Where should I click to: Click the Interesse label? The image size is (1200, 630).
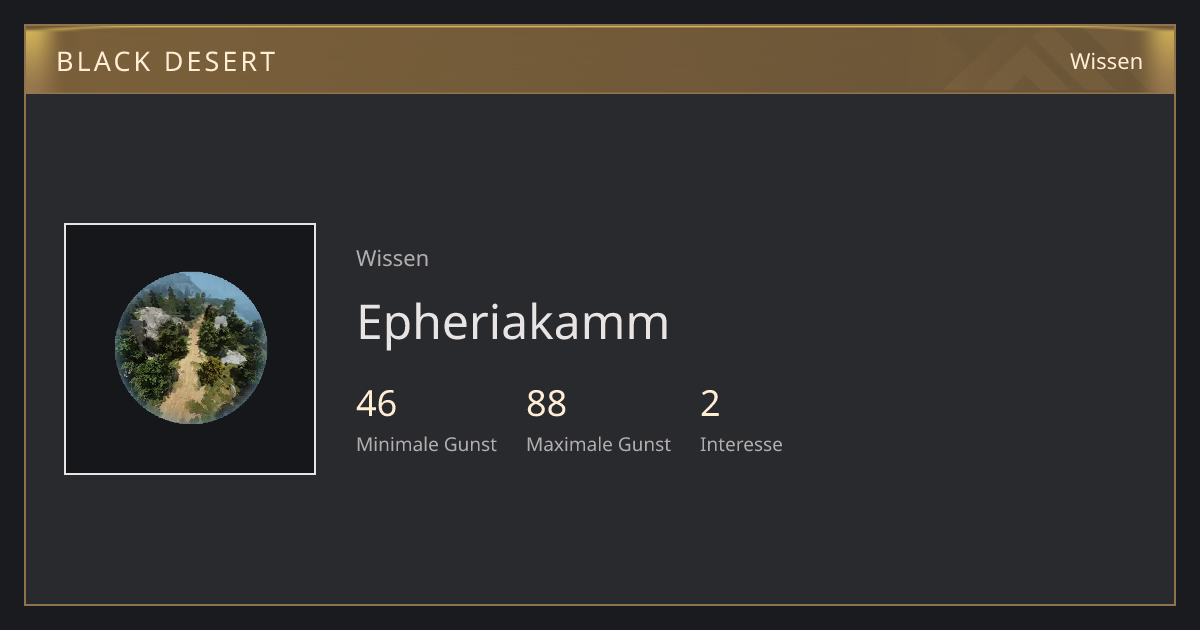point(741,444)
